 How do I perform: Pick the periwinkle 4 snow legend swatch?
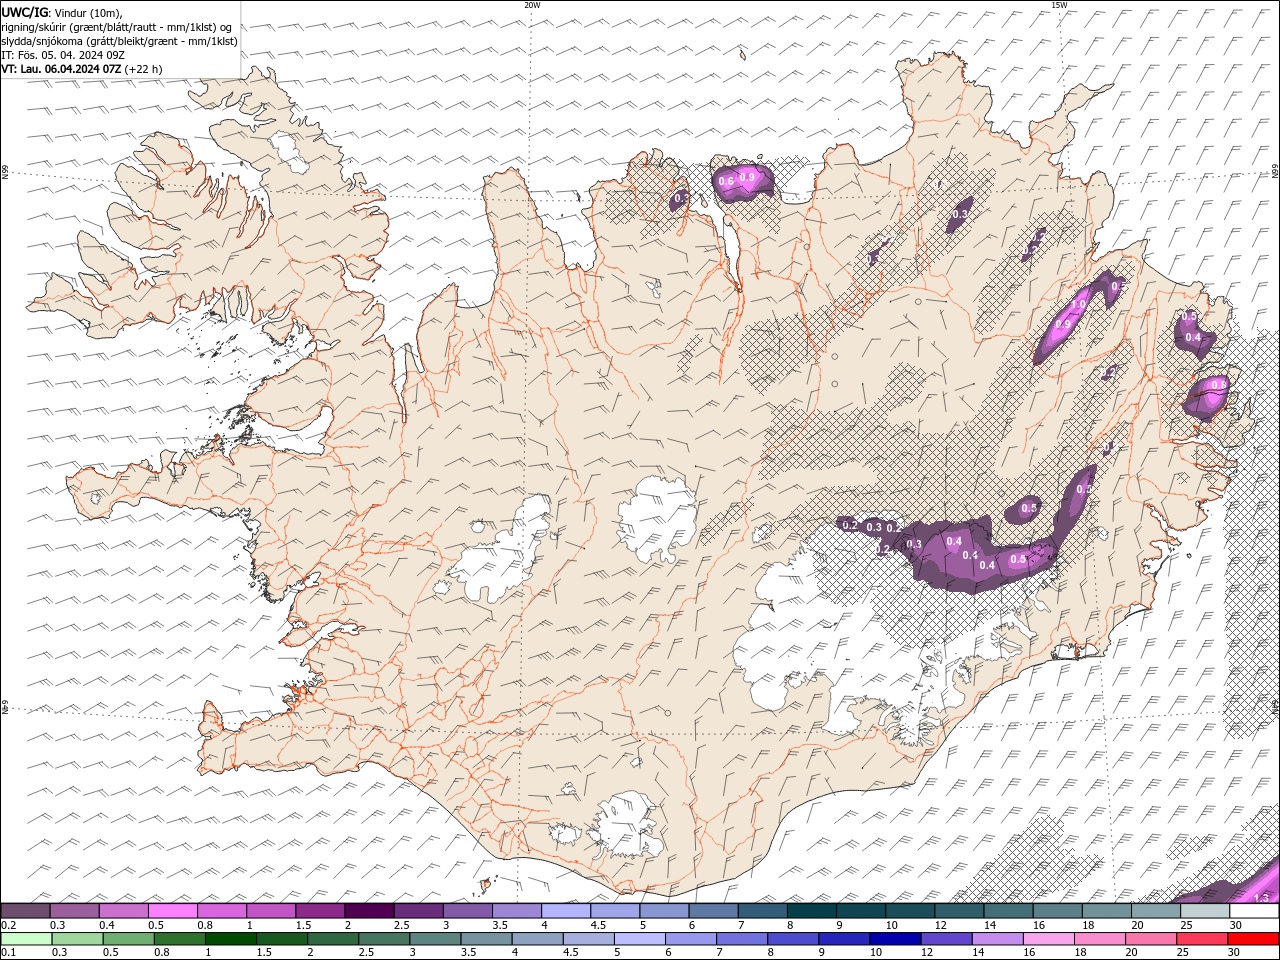[x=566, y=911]
